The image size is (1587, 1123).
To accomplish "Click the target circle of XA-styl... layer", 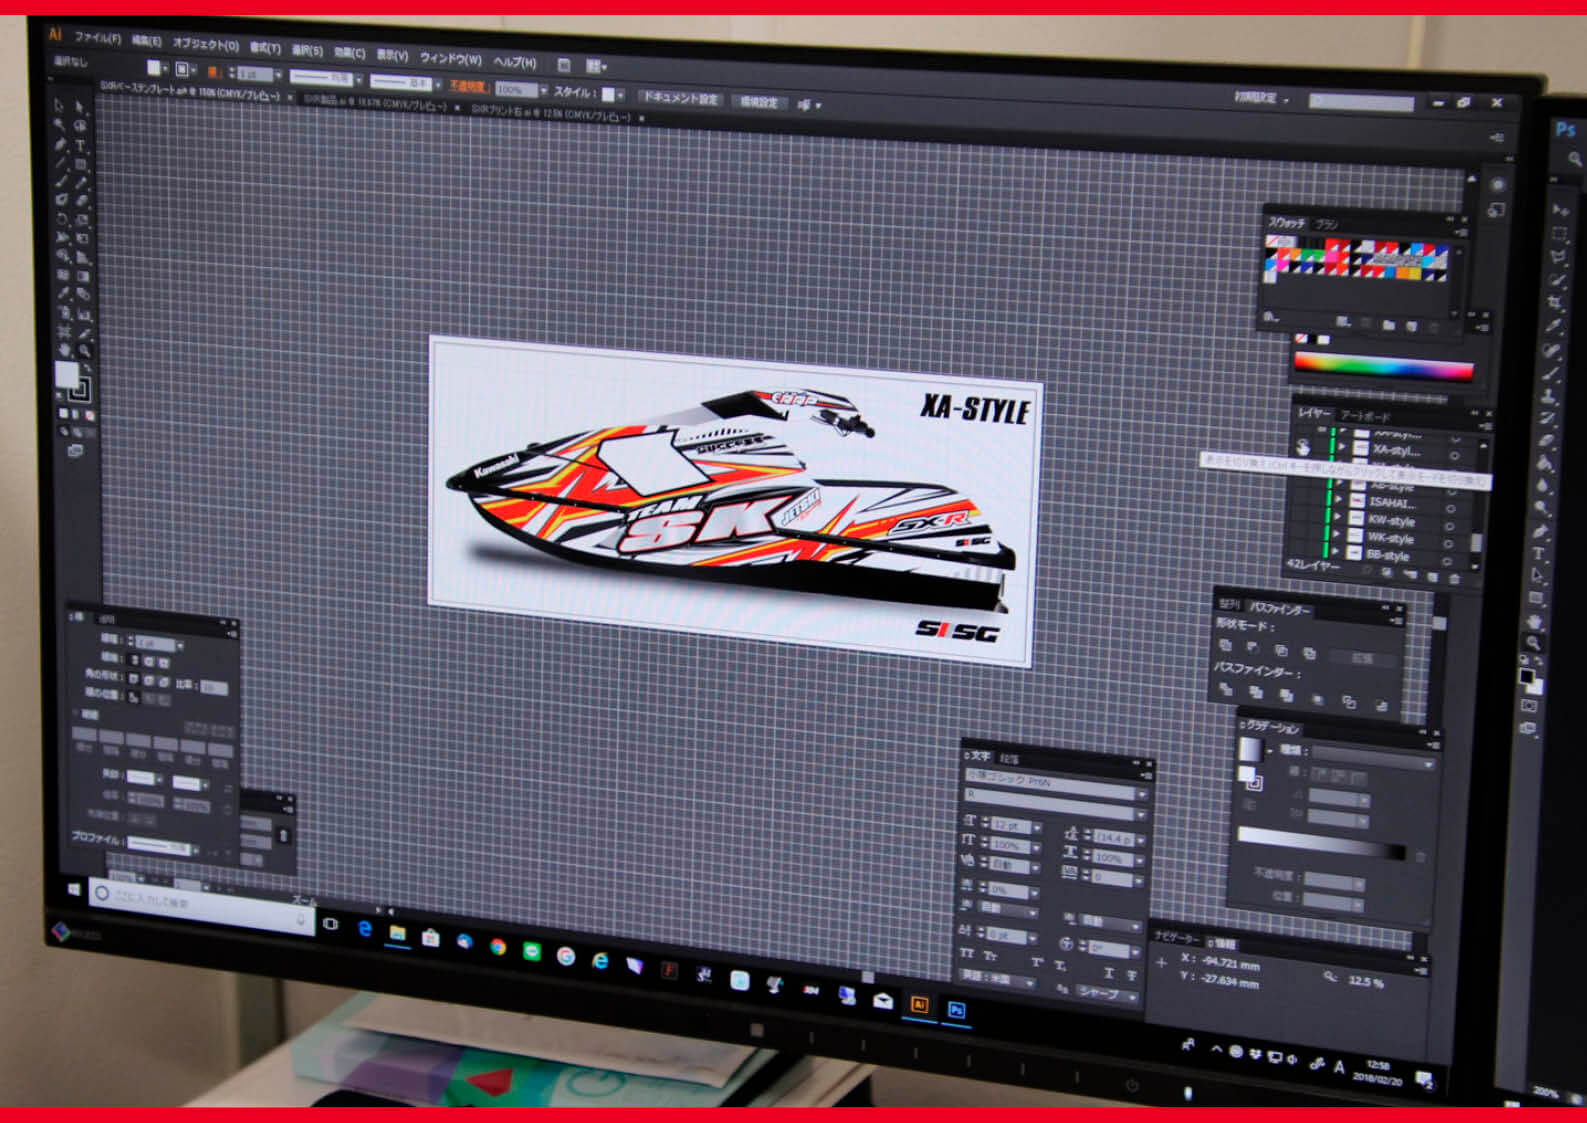I will point(1455,455).
